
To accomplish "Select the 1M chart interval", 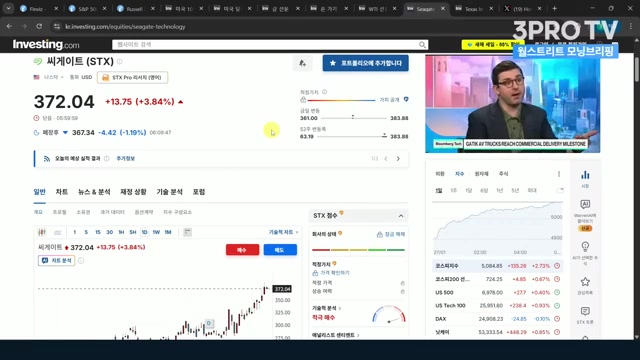I will click(168, 232).
